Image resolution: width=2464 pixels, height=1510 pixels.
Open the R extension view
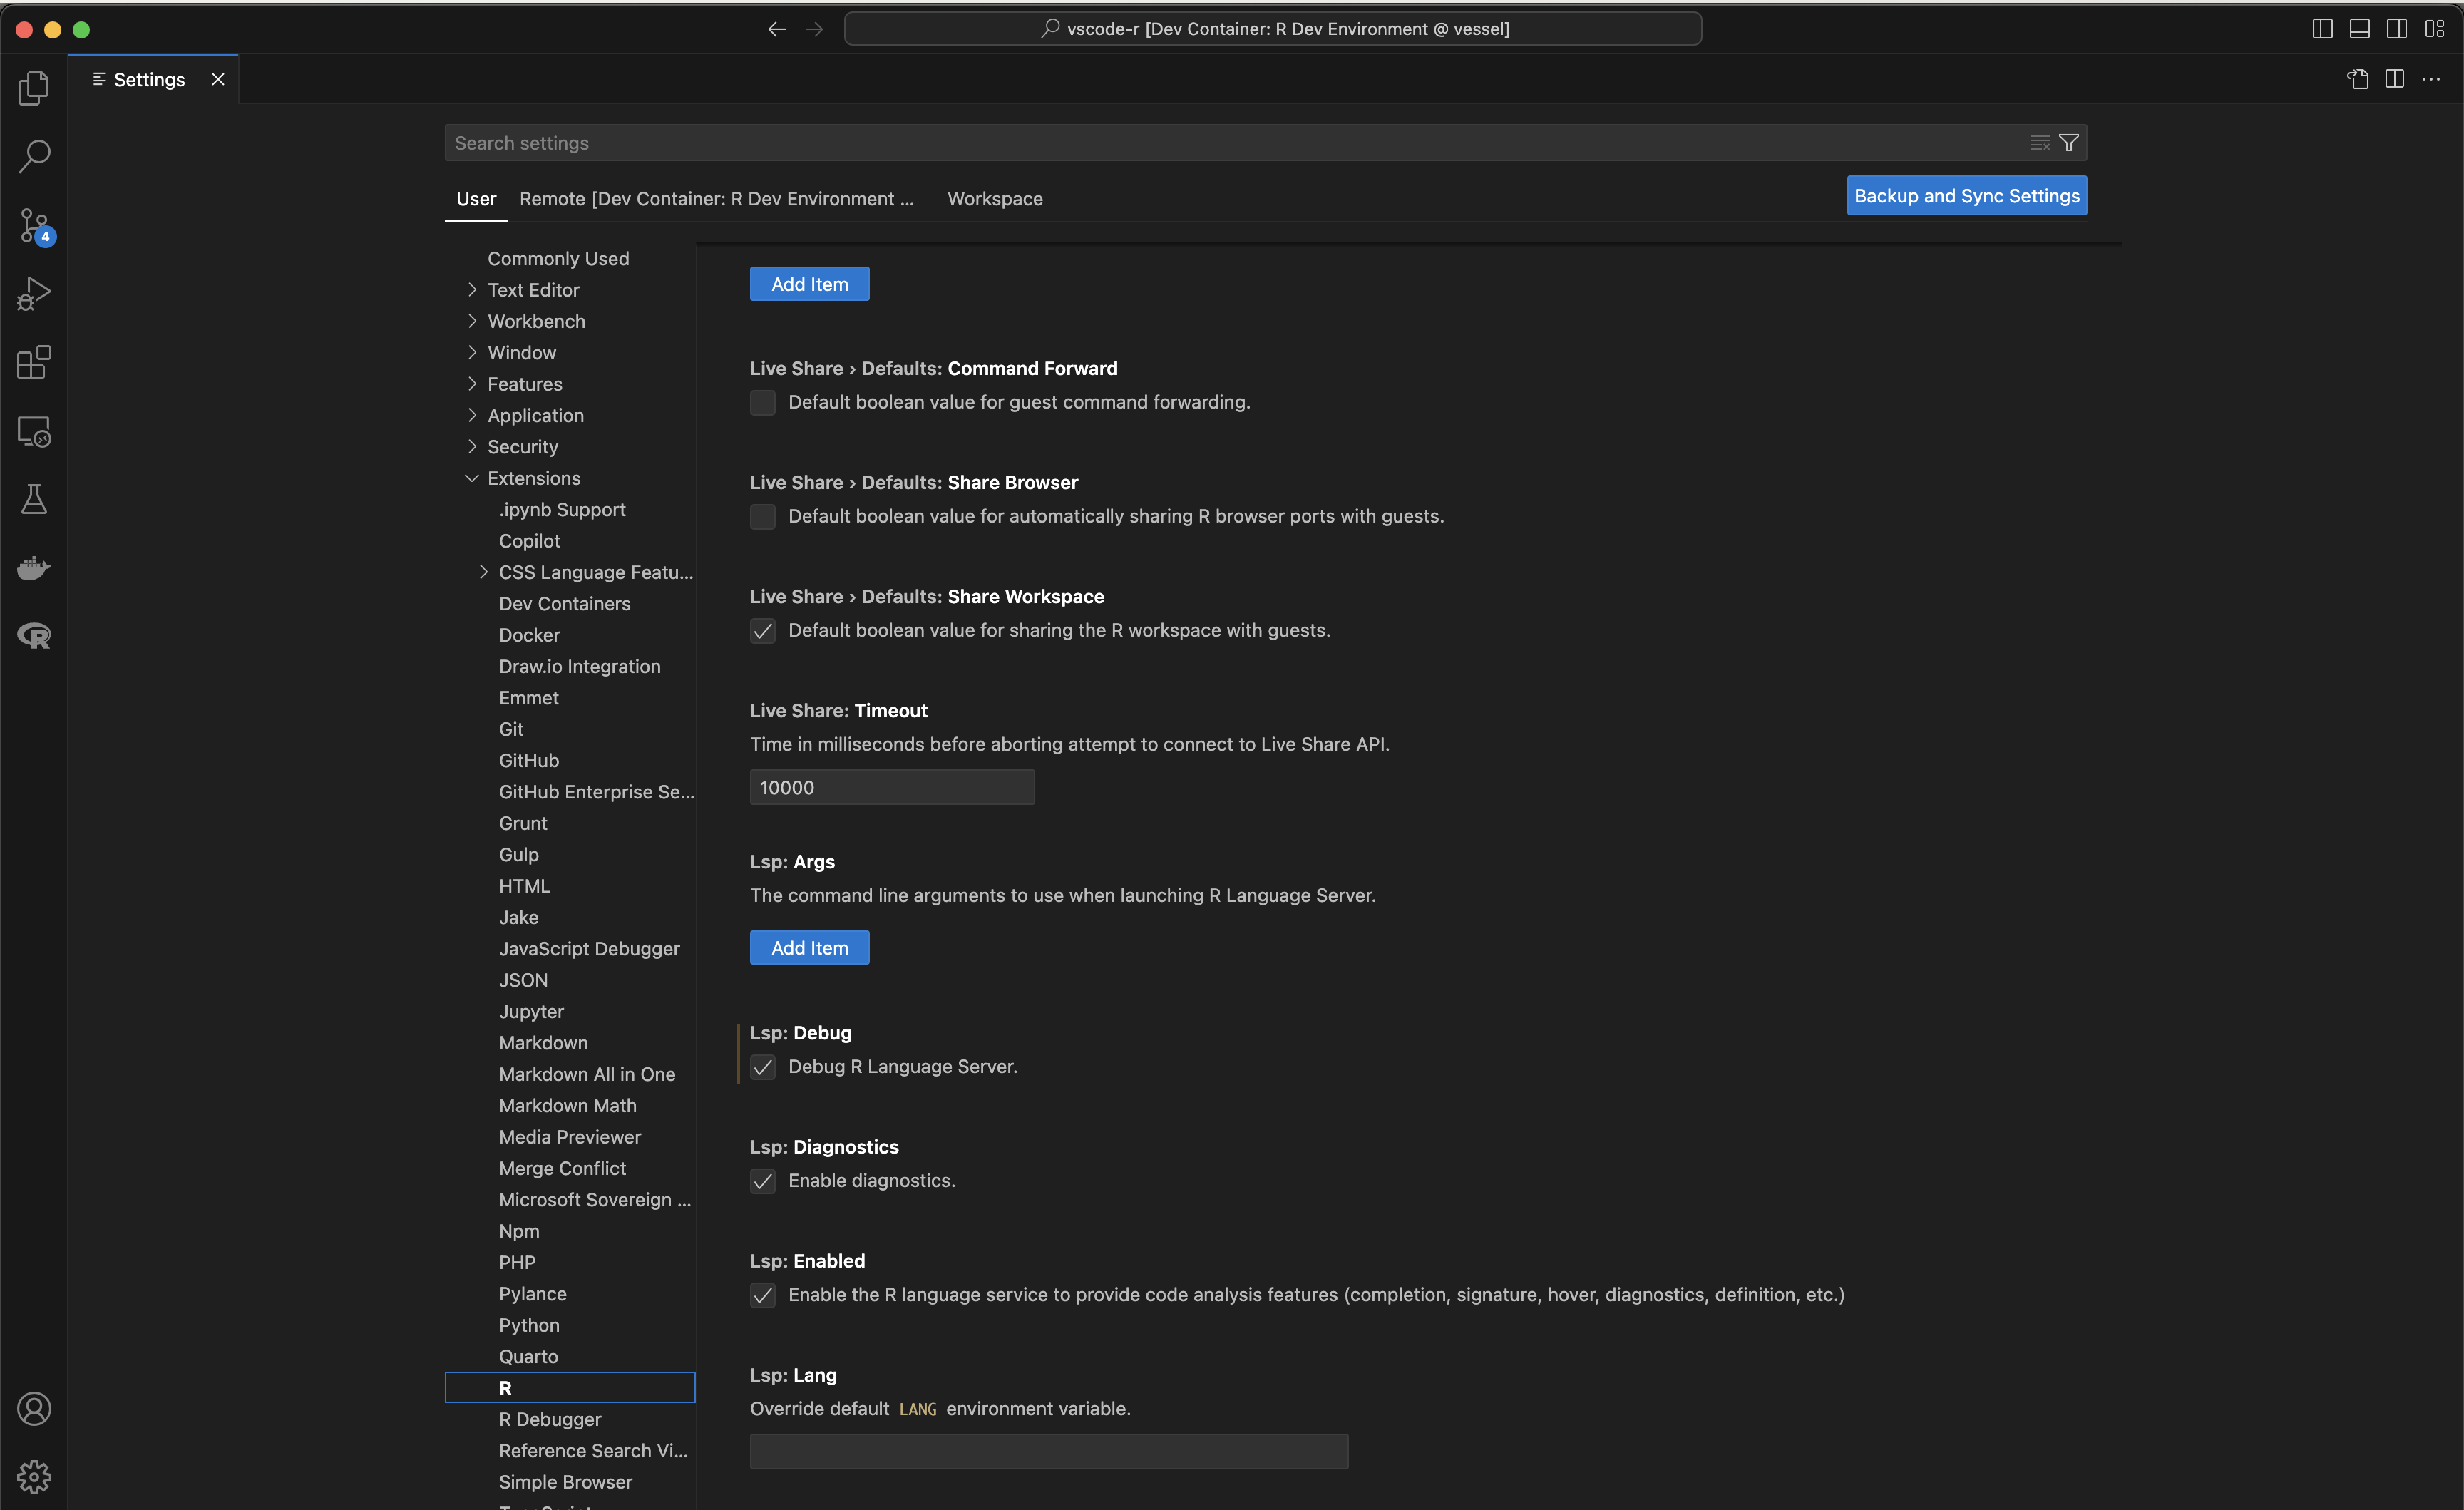click(x=34, y=636)
